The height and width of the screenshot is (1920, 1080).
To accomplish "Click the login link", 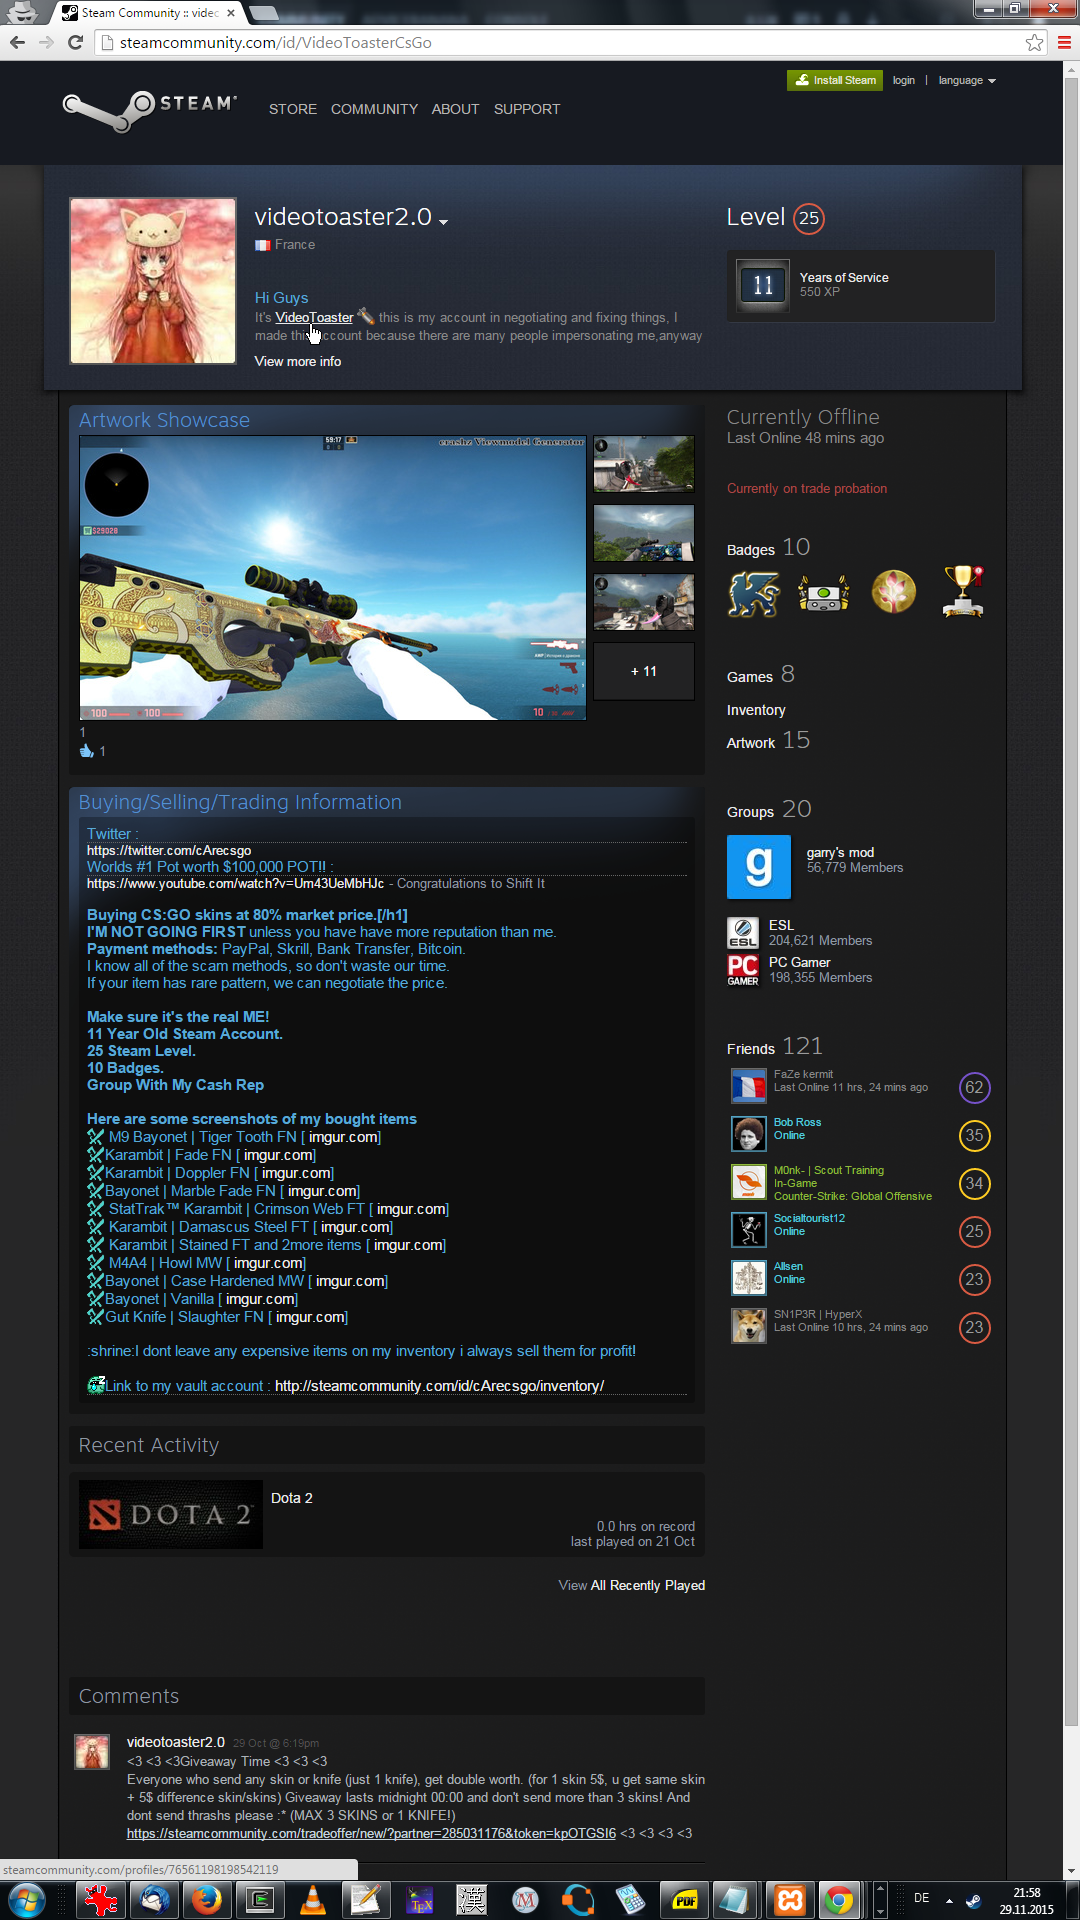I will tap(903, 80).
